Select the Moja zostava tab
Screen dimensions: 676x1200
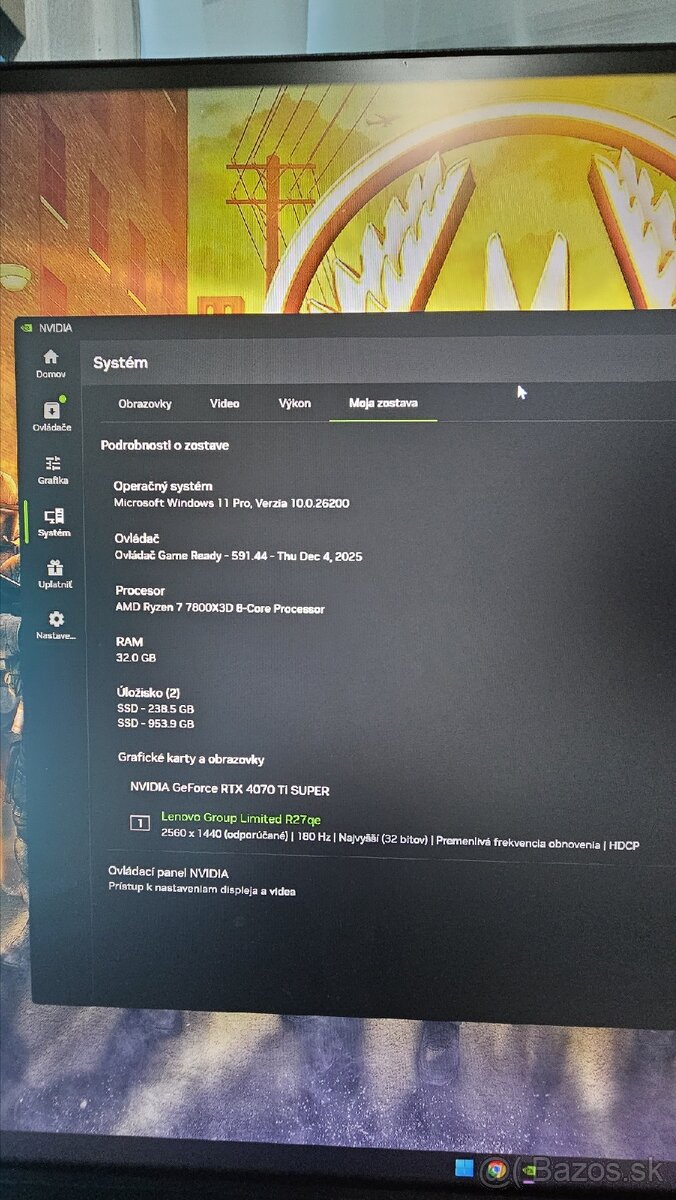[x=383, y=404]
